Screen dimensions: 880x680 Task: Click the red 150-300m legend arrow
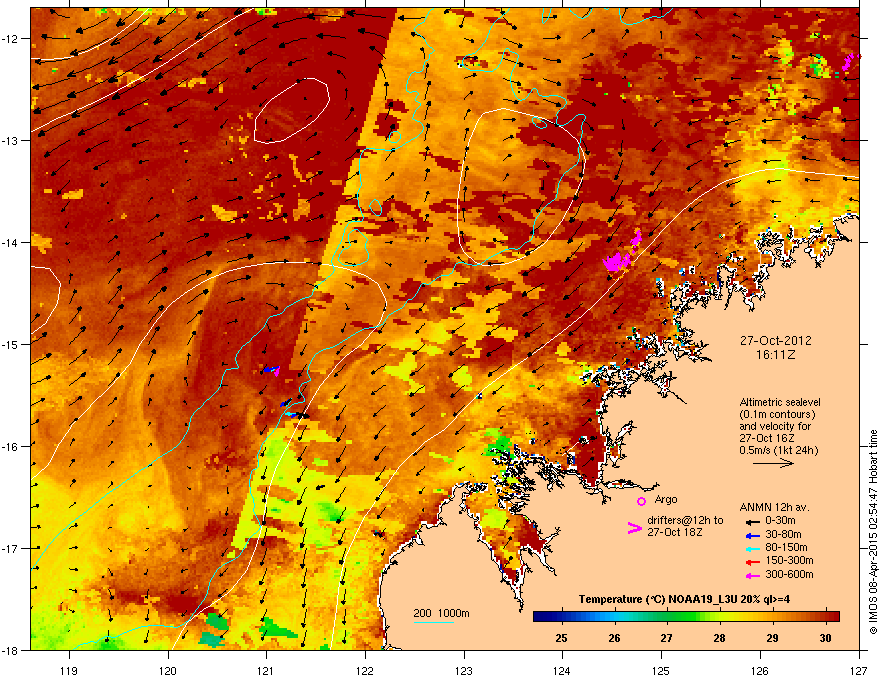[x=752, y=562]
